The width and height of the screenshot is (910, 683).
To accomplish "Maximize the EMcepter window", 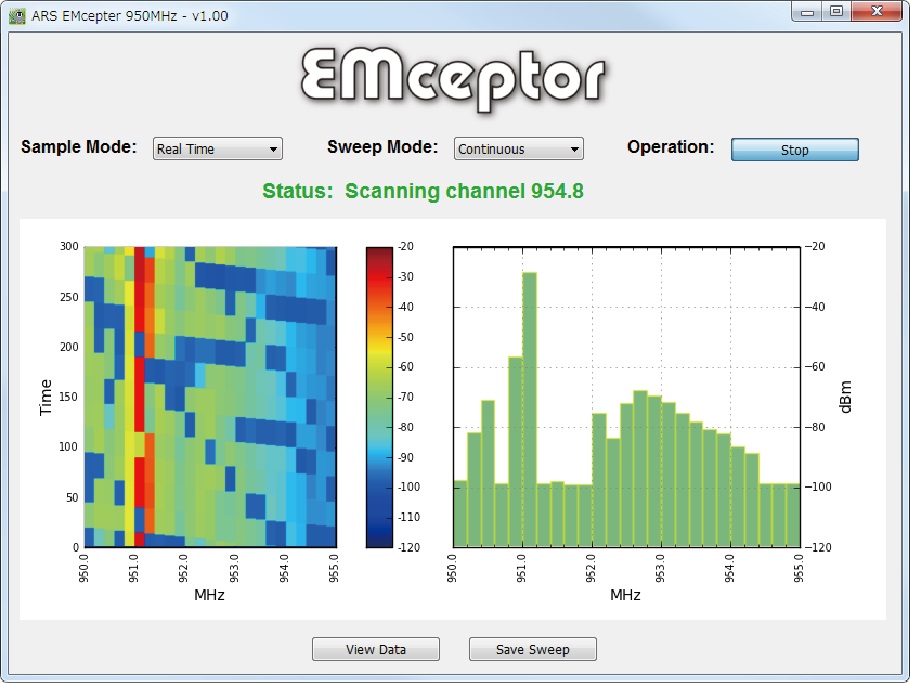I will [x=836, y=12].
